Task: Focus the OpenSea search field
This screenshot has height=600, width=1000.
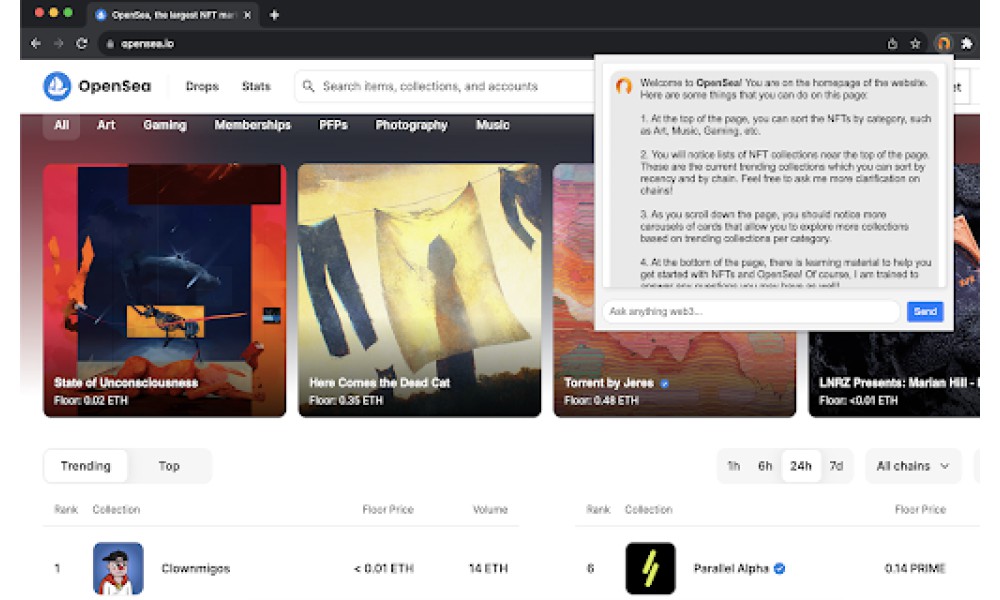Action: tap(446, 86)
